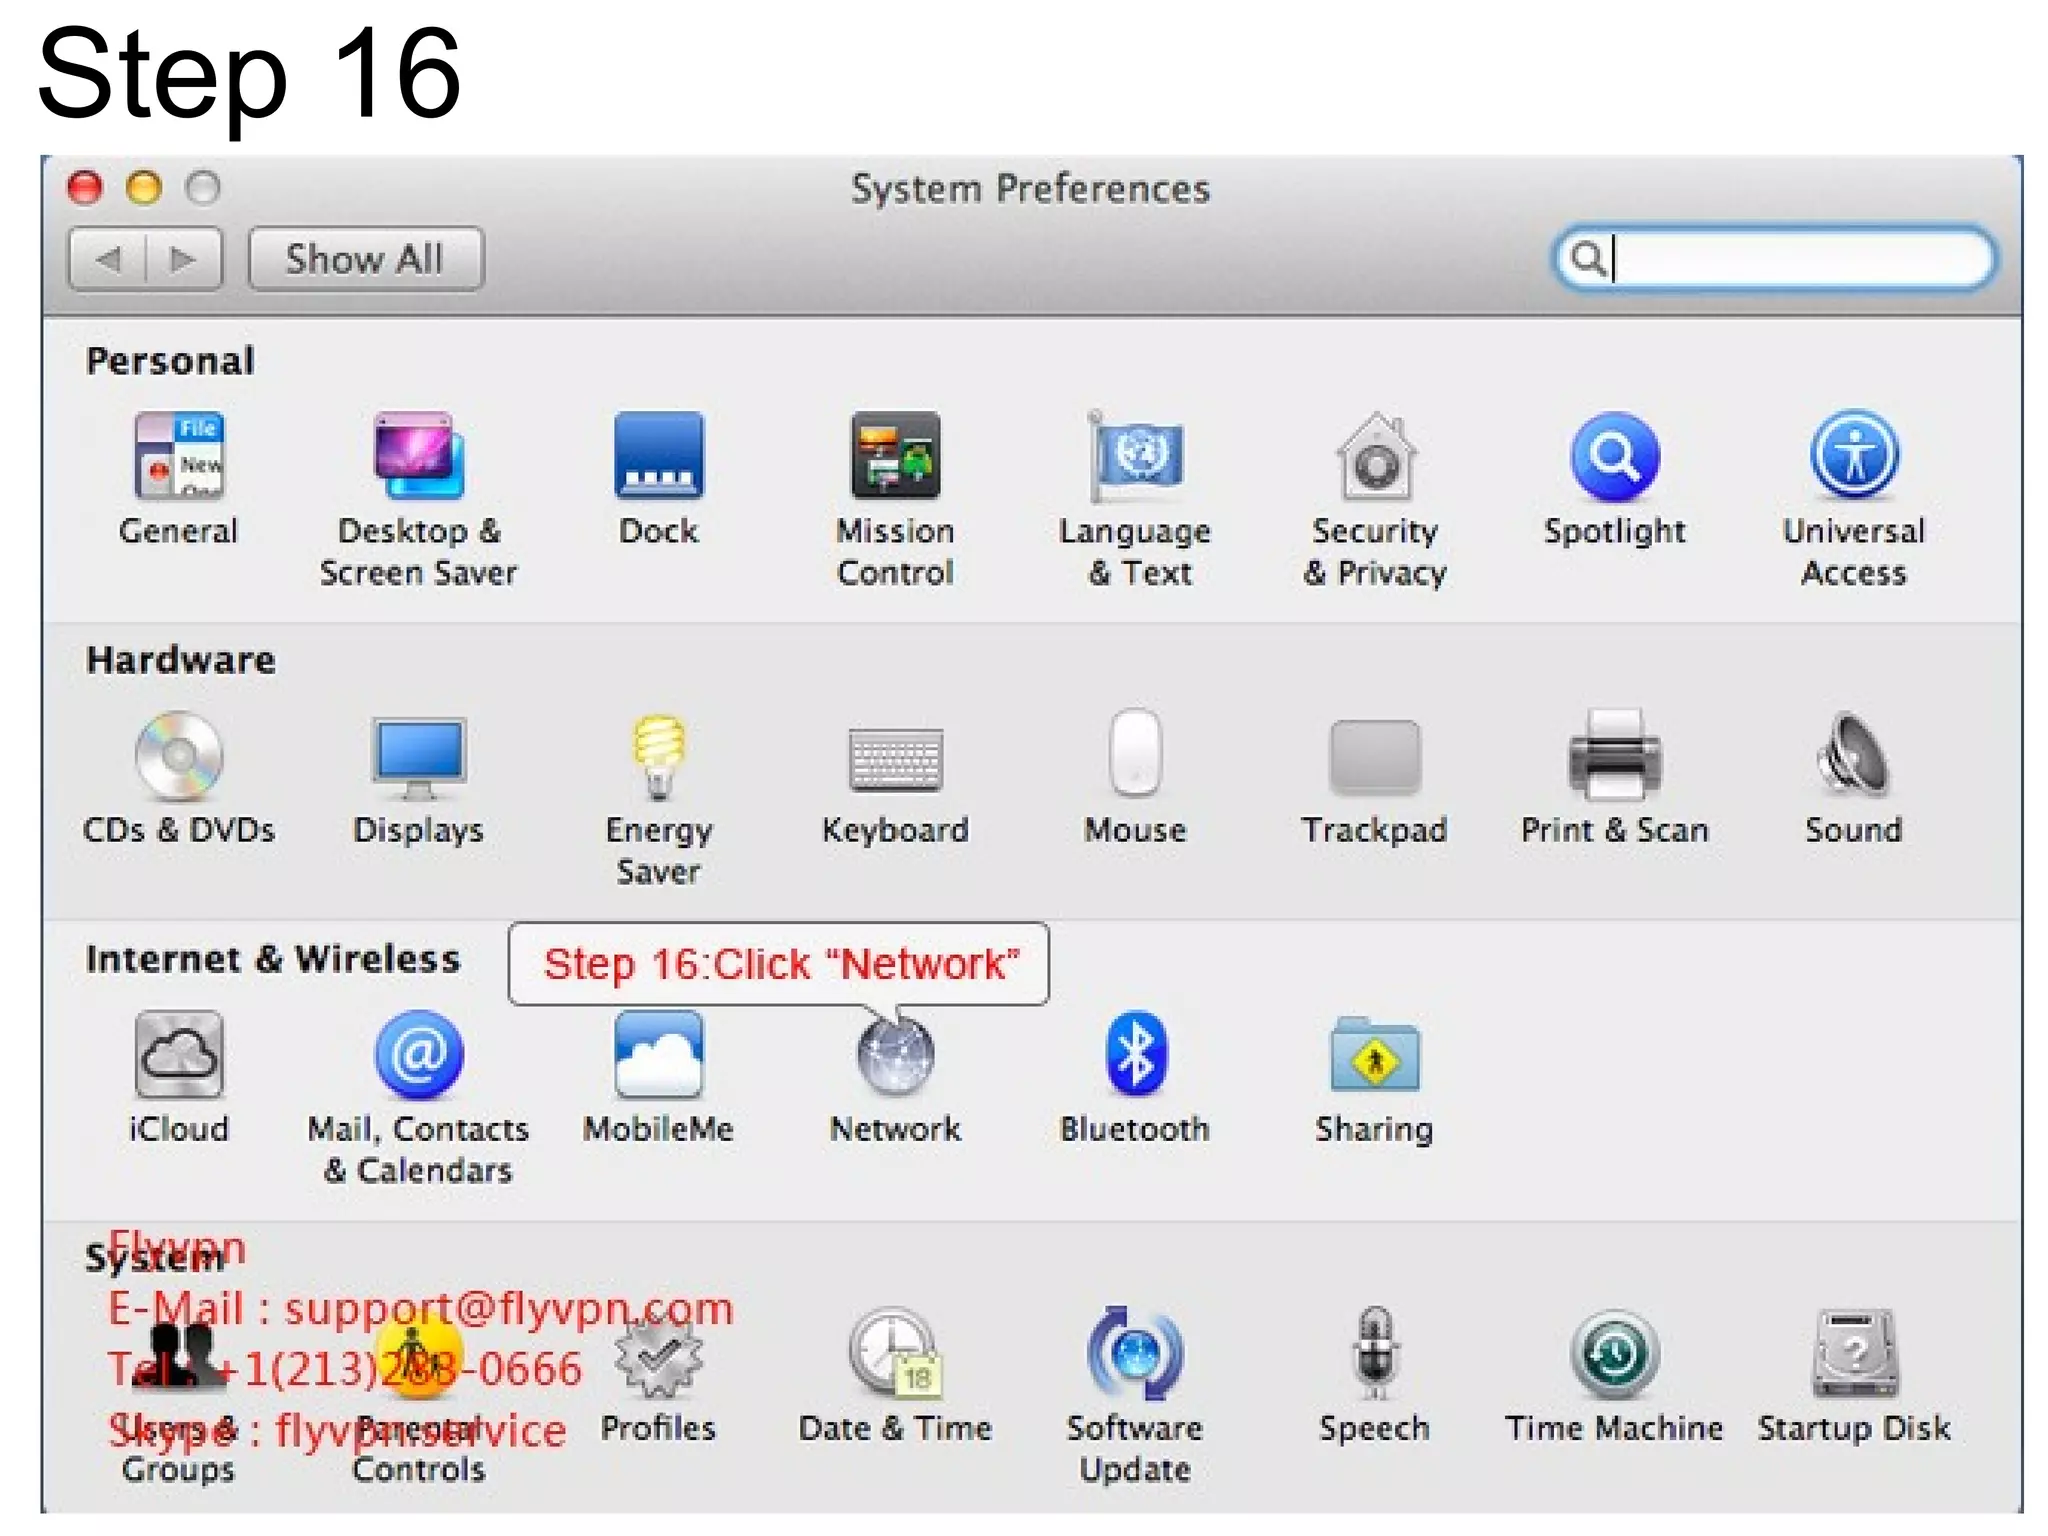
Task: Open Bluetooth settings icon
Action: coord(1135,1056)
